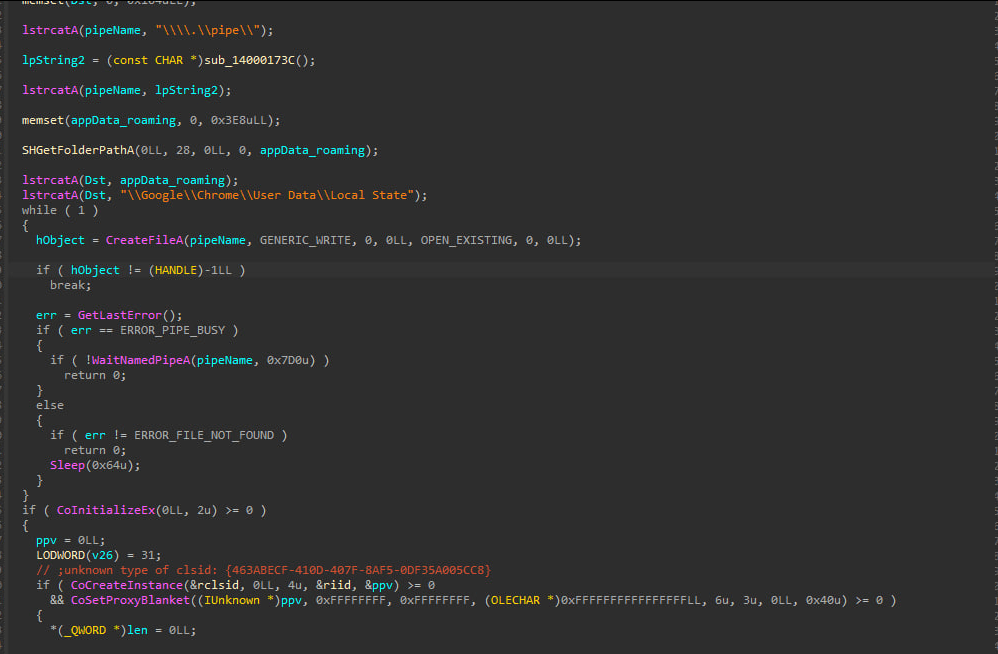
Task: Click the while ( 1 ) statement
Action: 60,210
